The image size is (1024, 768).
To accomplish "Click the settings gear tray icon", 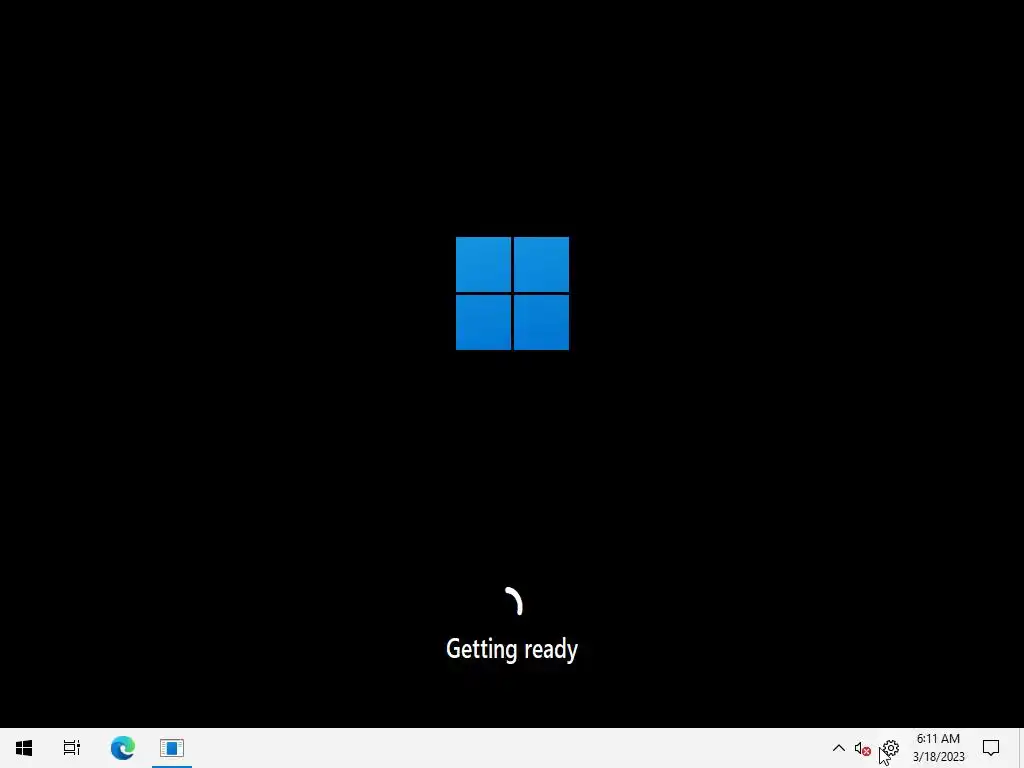I will click(890, 748).
